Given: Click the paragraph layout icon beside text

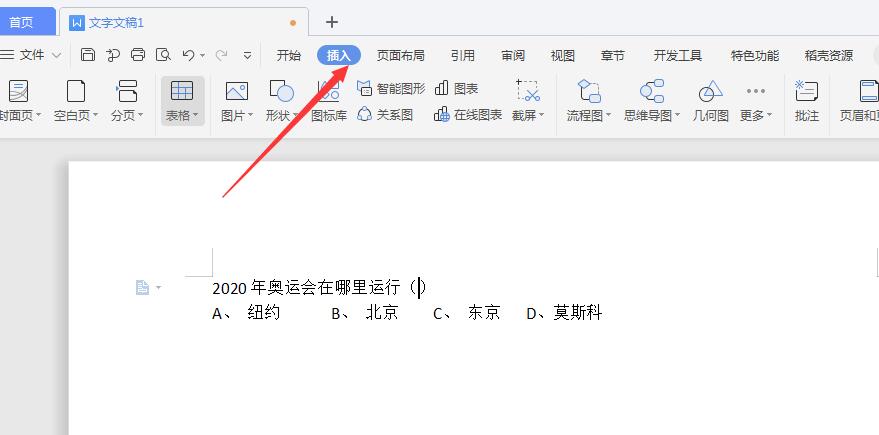Looking at the screenshot, I should click(142, 288).
